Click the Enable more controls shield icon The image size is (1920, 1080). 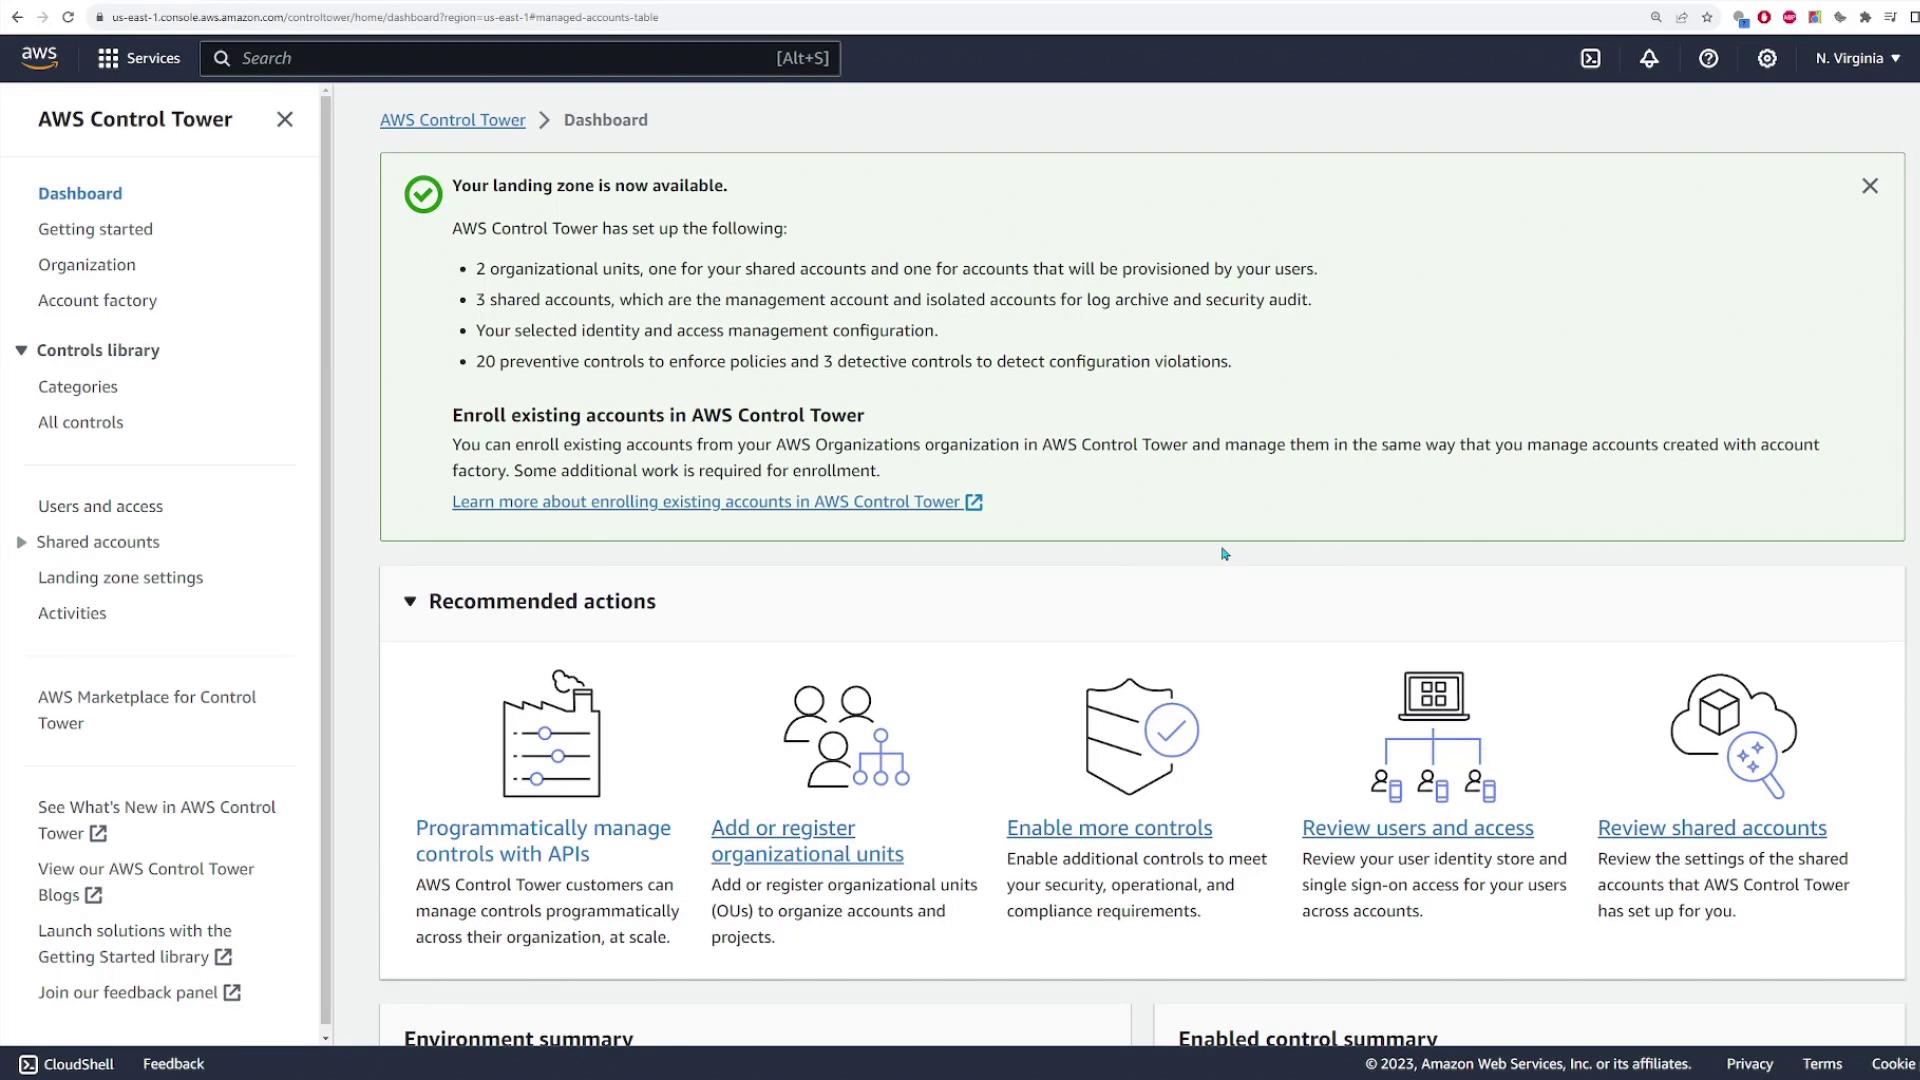tap(1141, 736)
